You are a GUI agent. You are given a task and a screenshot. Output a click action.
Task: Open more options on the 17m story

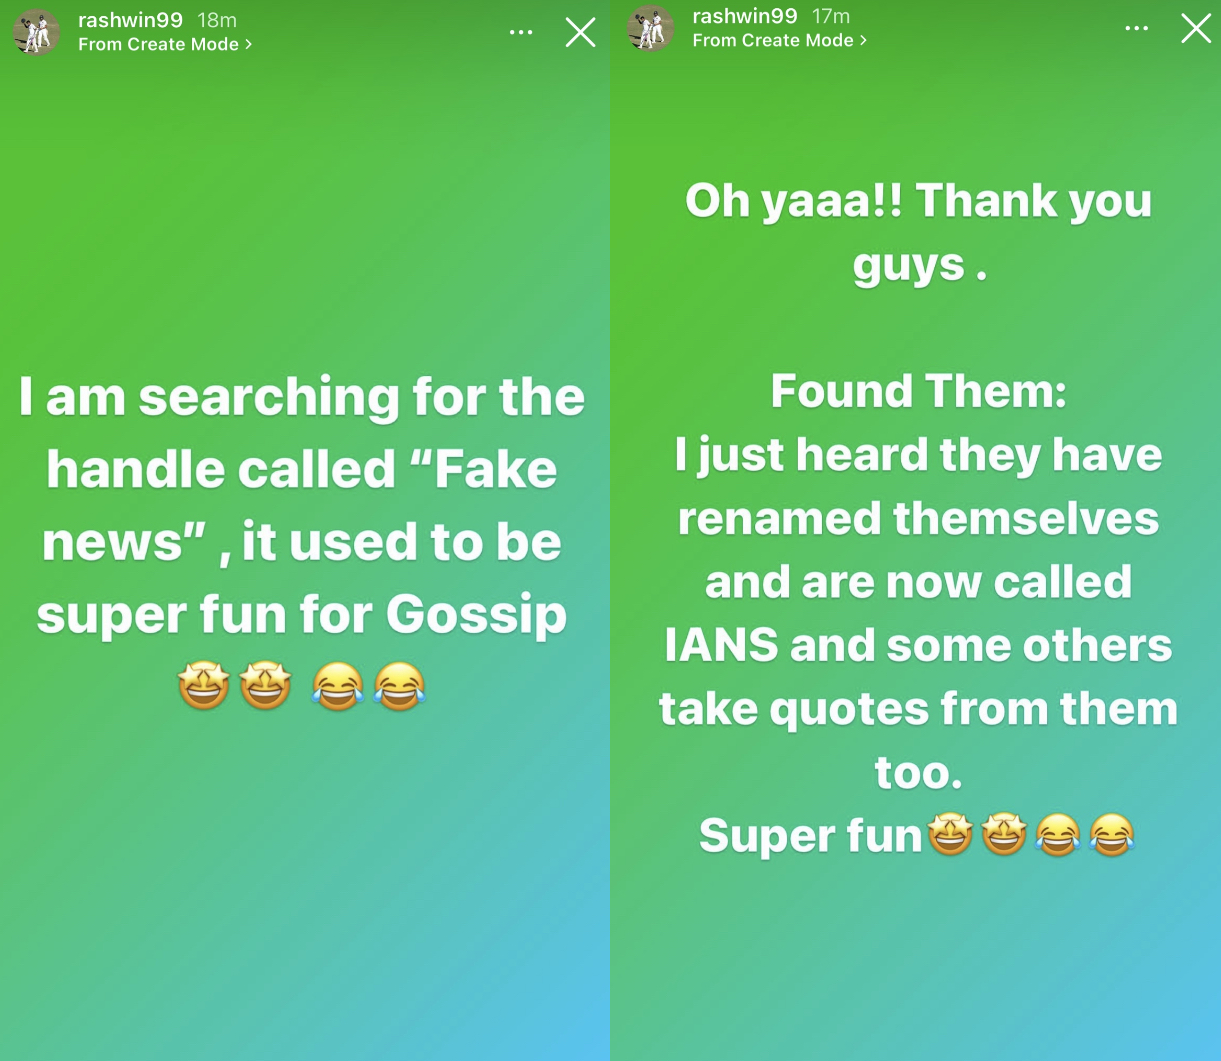[1136, 29]
